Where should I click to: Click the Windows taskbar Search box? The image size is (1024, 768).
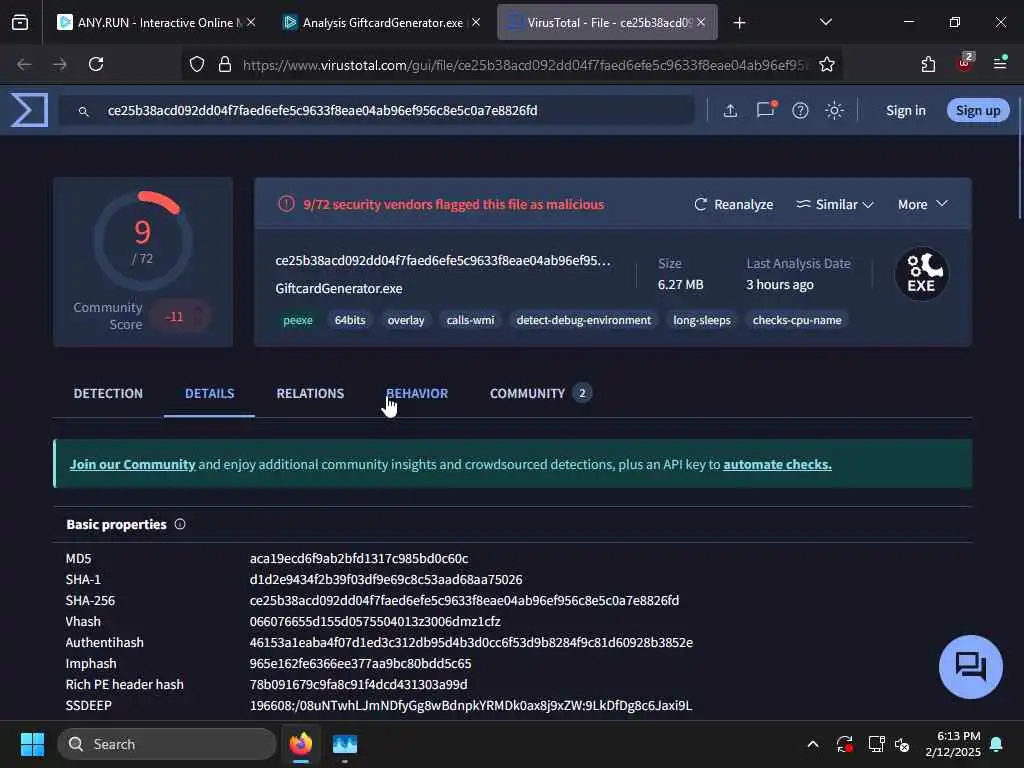(x=167, y=744)
